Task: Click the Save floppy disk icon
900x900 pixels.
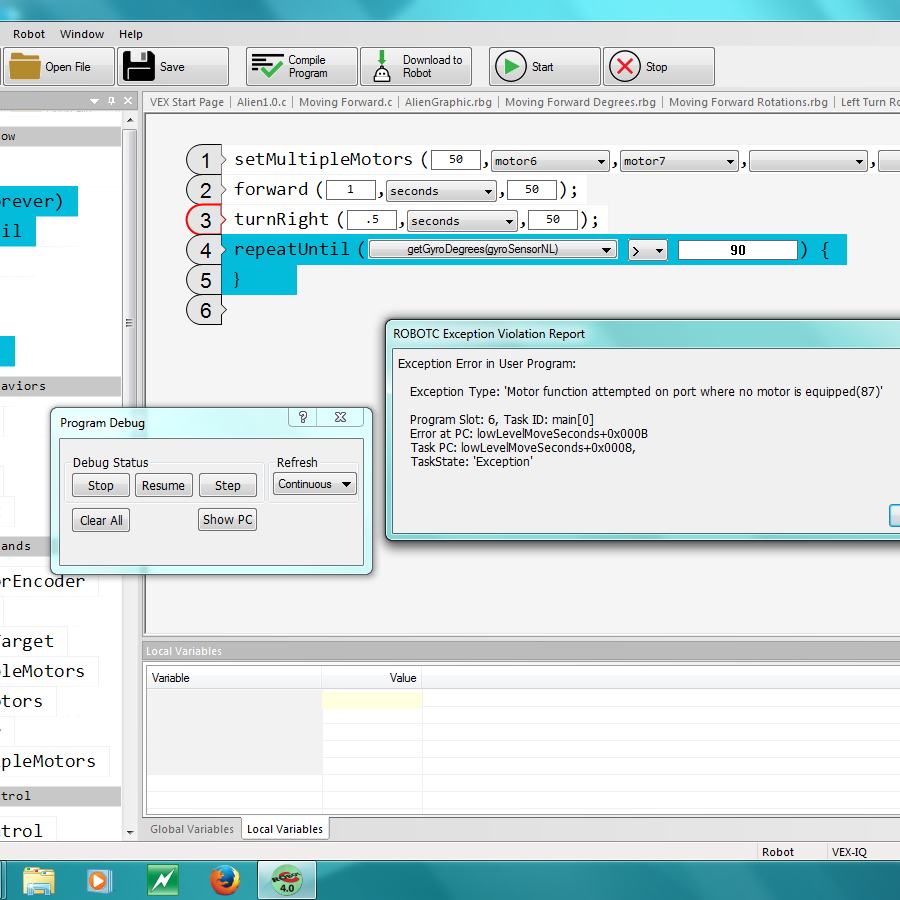Action: pyautogui.click(x=139, y=66)
